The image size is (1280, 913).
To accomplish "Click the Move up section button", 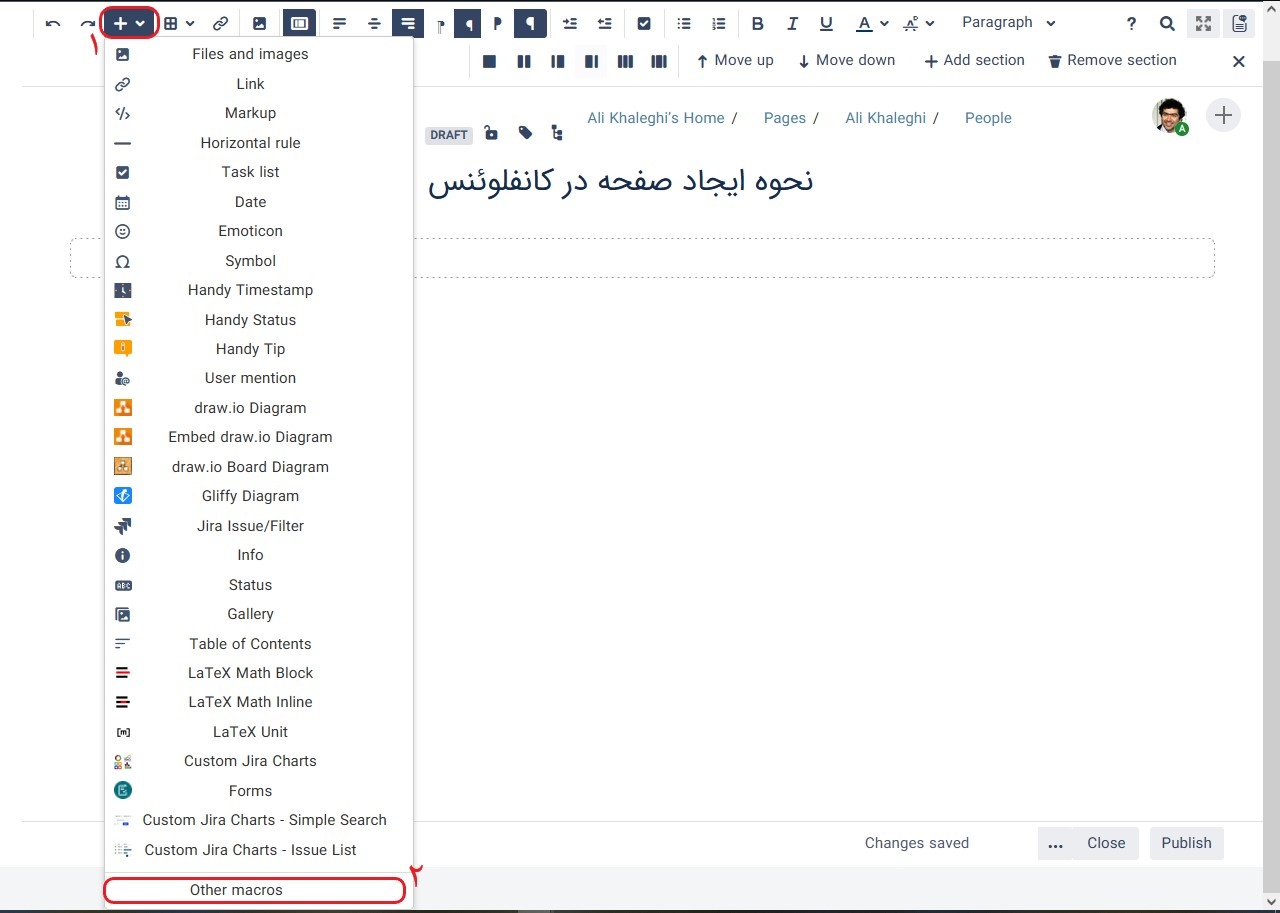I will 735,61.
